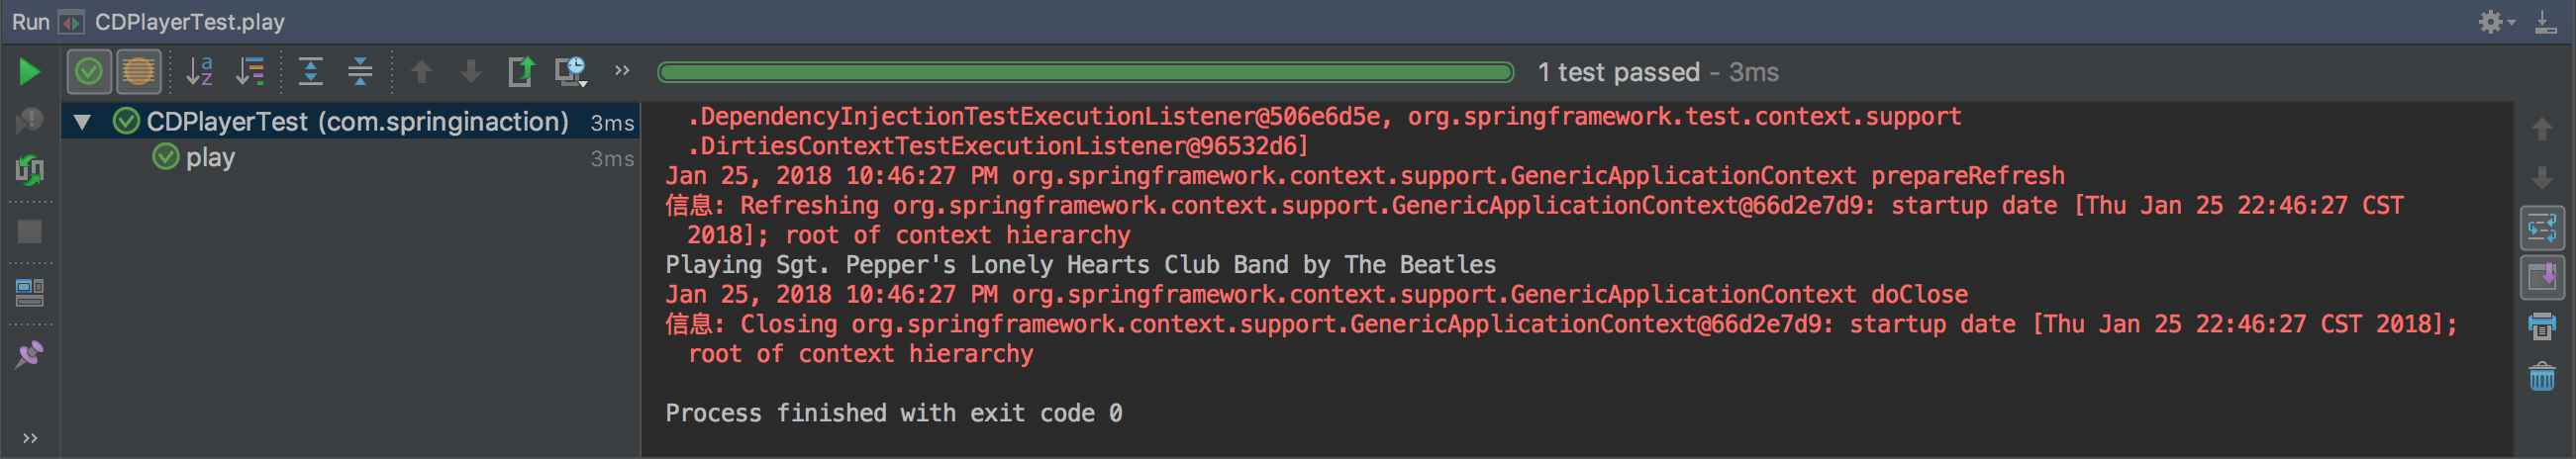
Task: Rerun the CDPlayerTest with green play button
Action: (x=29, y=72)
